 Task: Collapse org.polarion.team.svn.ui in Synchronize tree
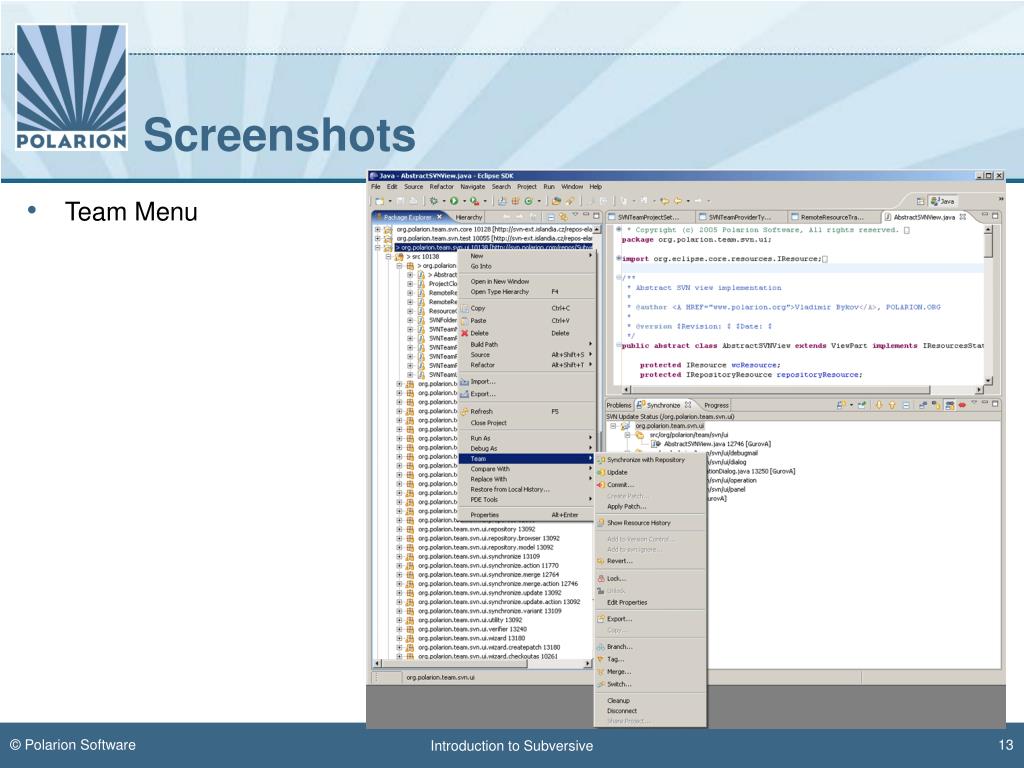pos(613,426)
